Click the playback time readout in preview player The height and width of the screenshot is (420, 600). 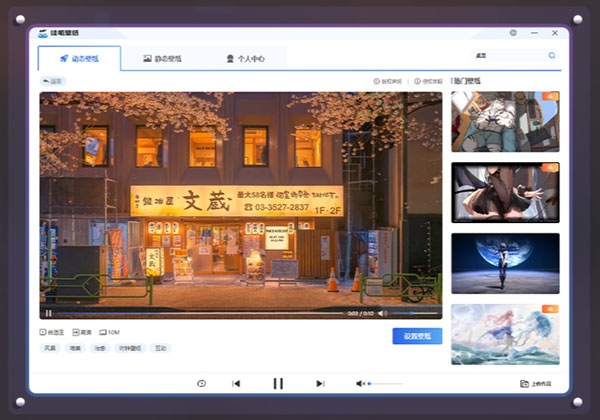[x=360, y=313]
